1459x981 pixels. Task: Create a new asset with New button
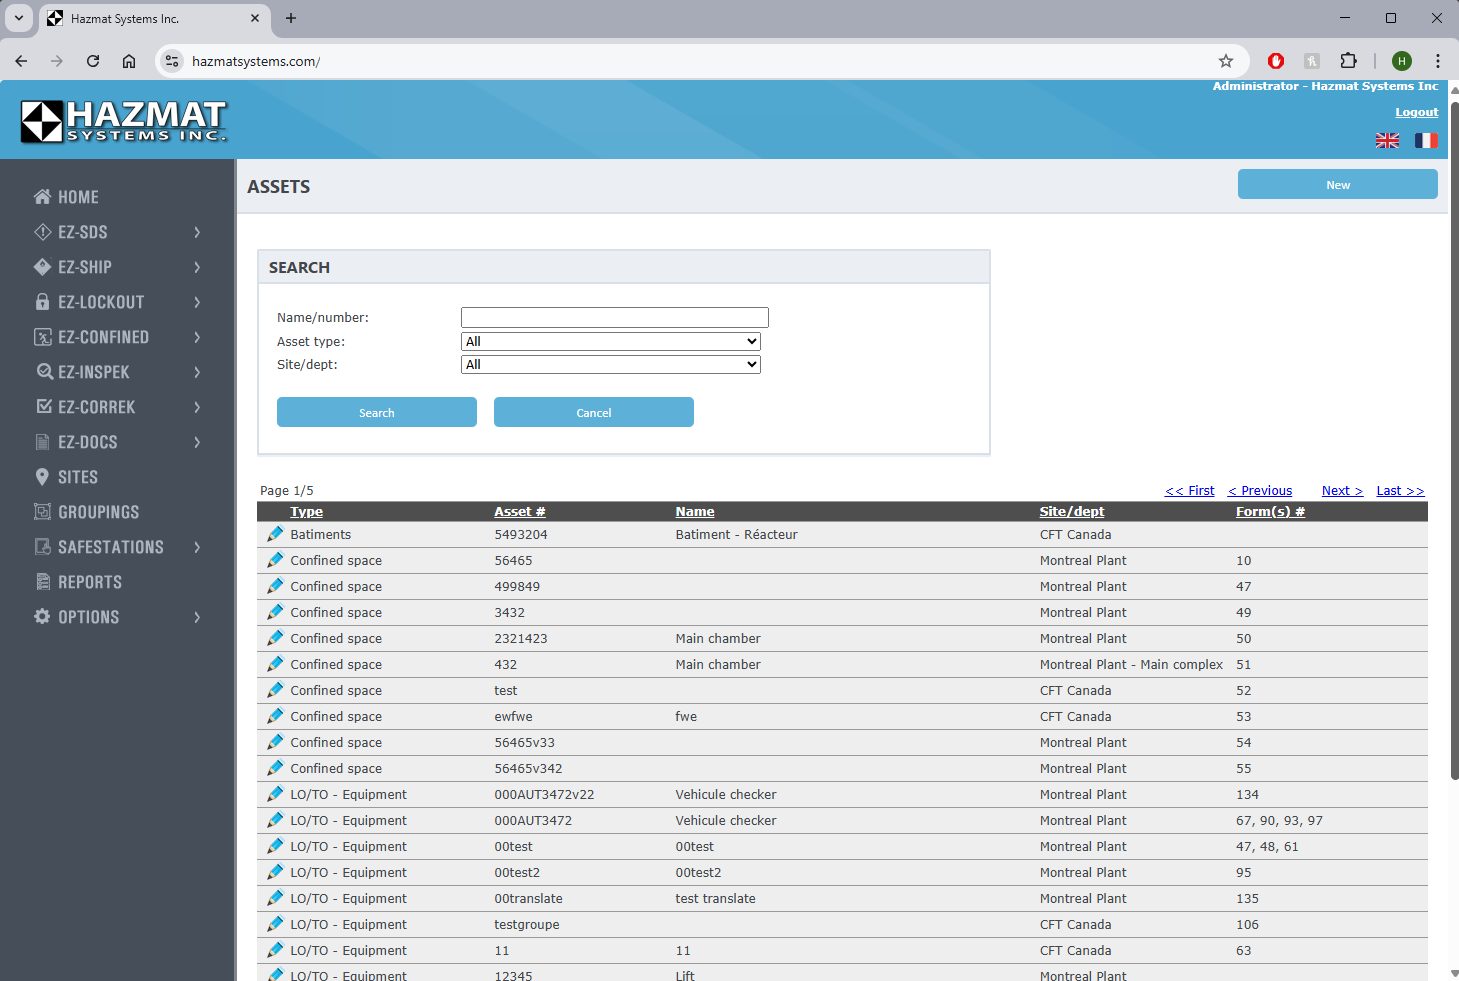coord(1337,185)
